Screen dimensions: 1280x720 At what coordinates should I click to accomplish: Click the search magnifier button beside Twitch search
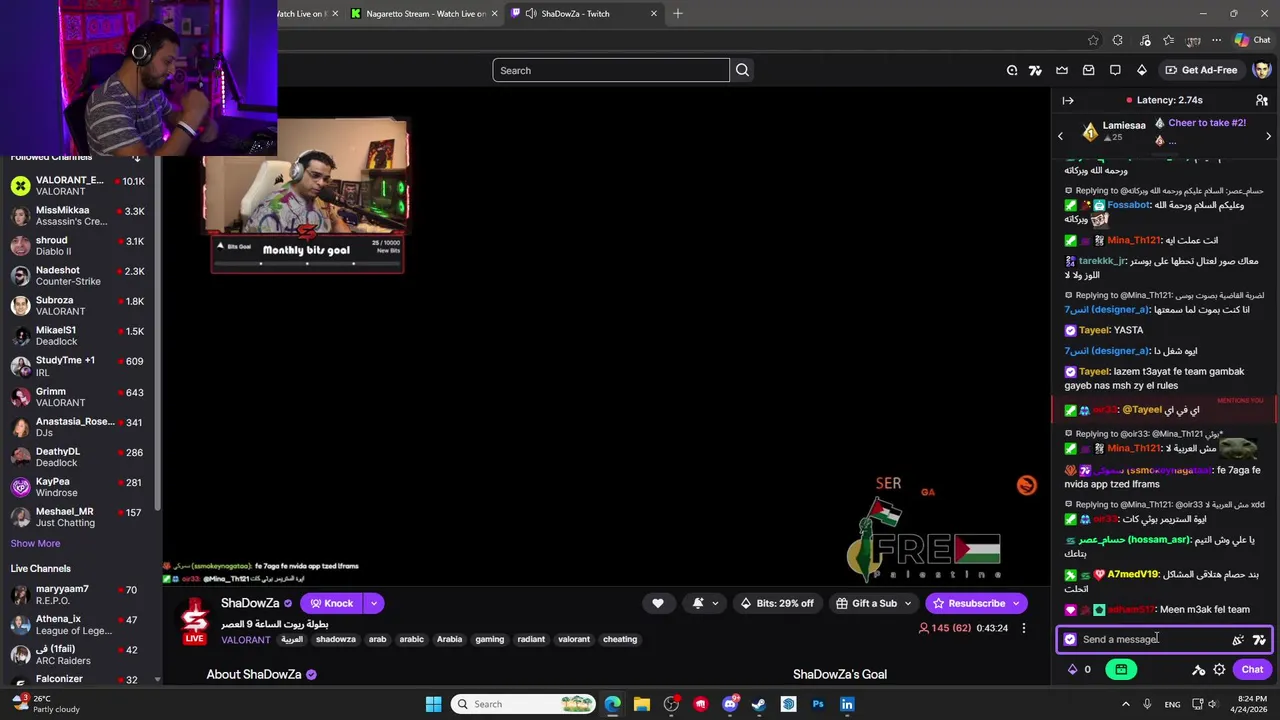click(742, 70)
